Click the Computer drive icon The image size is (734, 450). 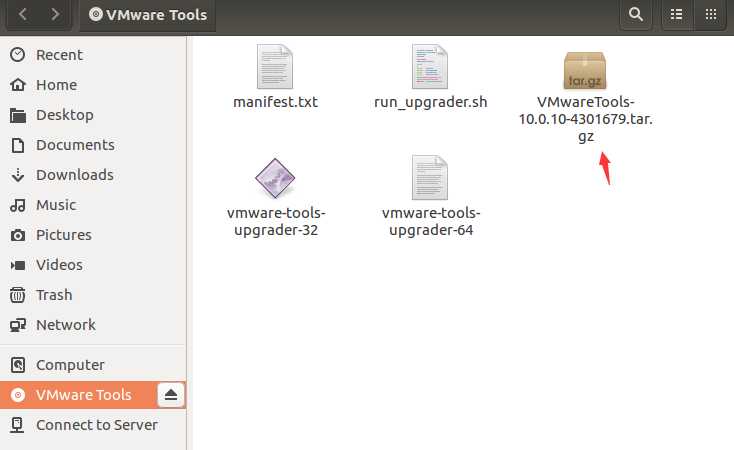pos(18,365)
